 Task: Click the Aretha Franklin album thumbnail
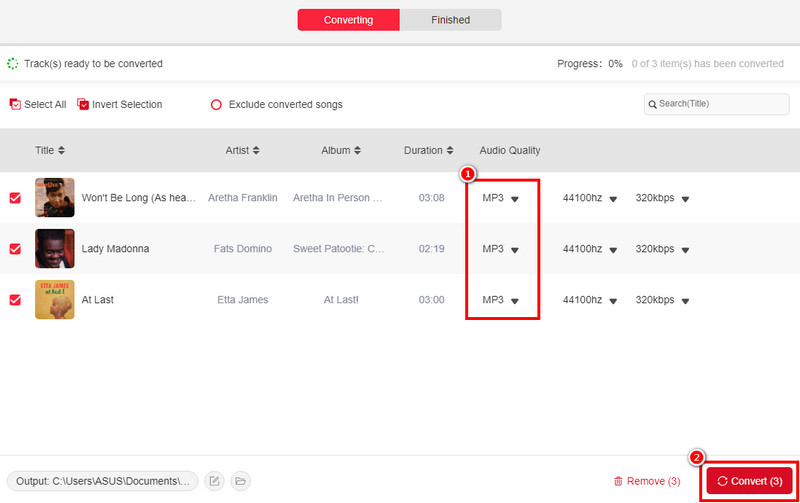click(55, 197)
